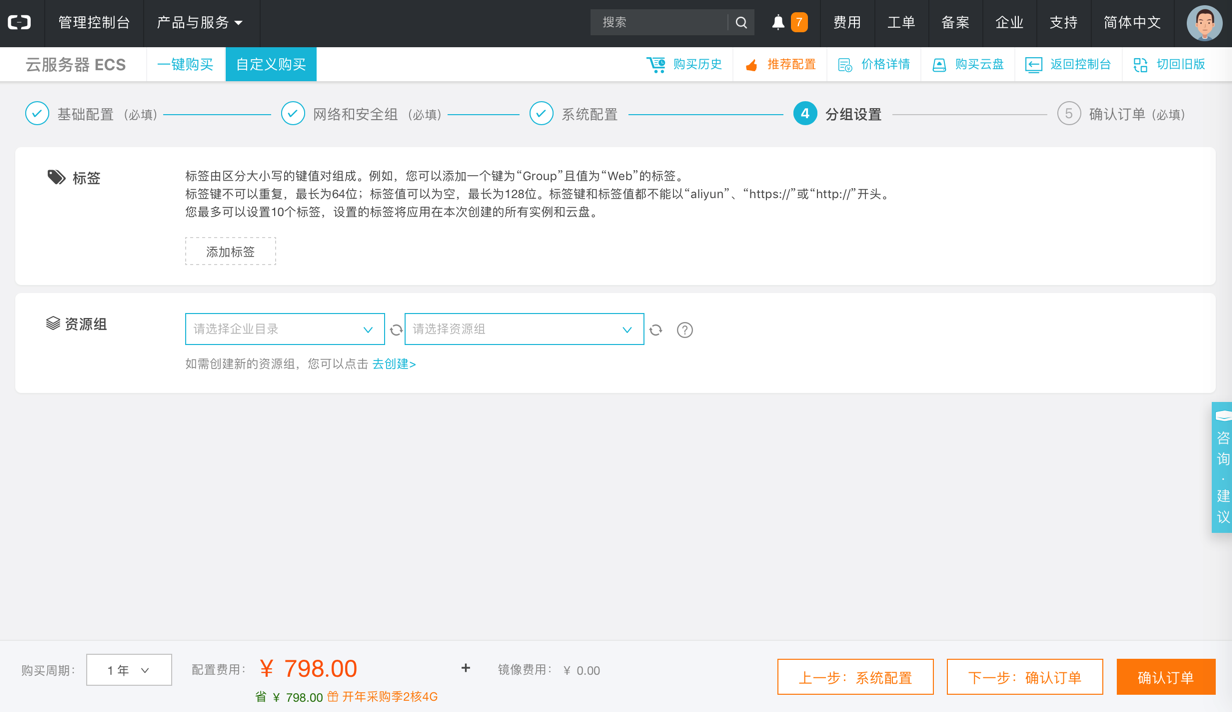Open the 工单 menu

[901, 22]
